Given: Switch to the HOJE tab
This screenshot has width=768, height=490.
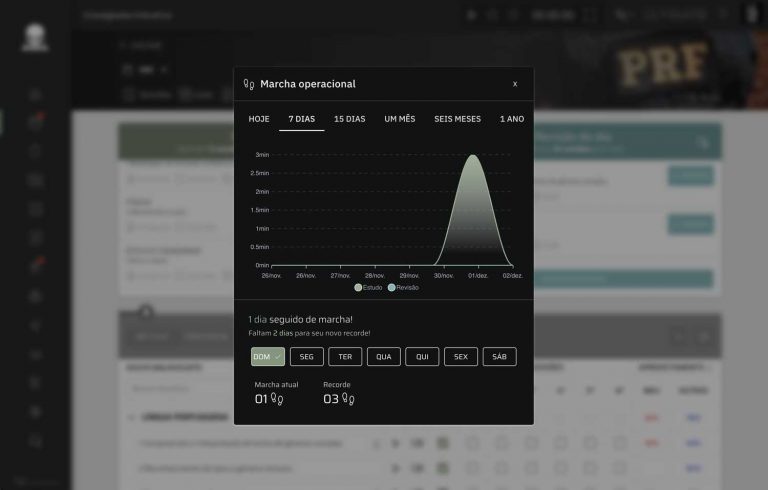Looking at the screenshot, I should (259, 119).
